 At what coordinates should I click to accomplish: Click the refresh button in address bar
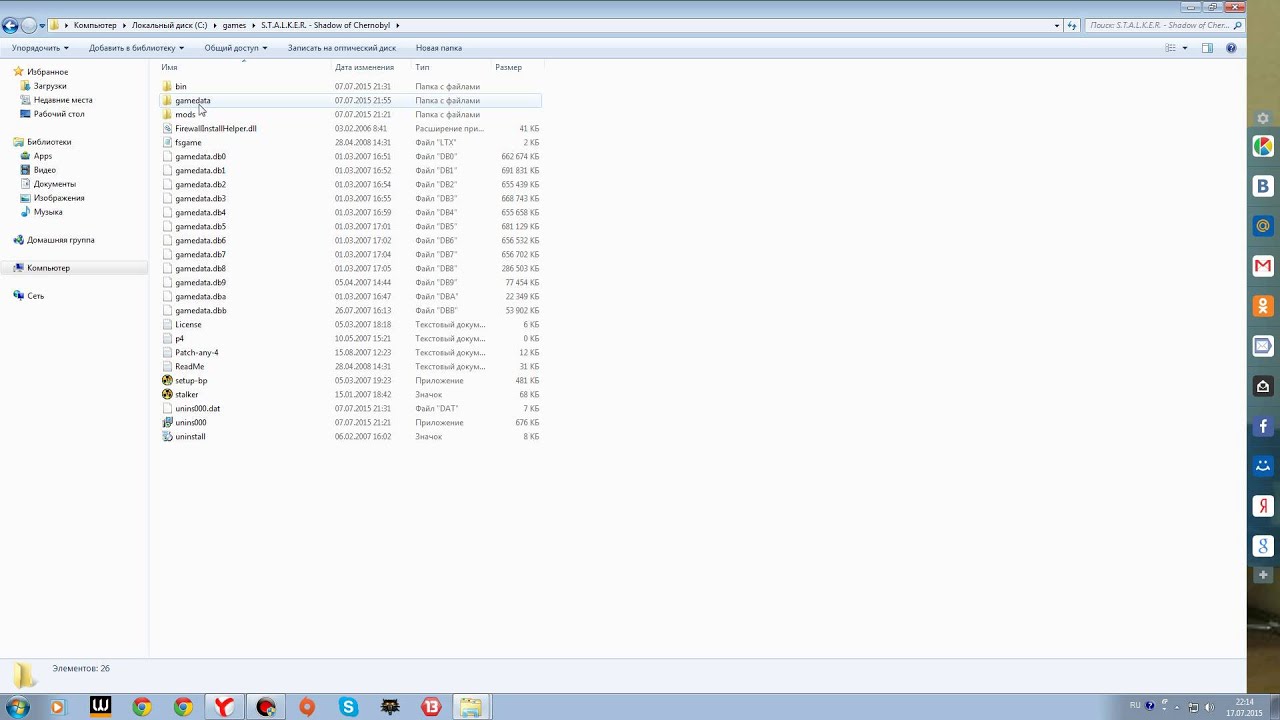pos(1072,25)
